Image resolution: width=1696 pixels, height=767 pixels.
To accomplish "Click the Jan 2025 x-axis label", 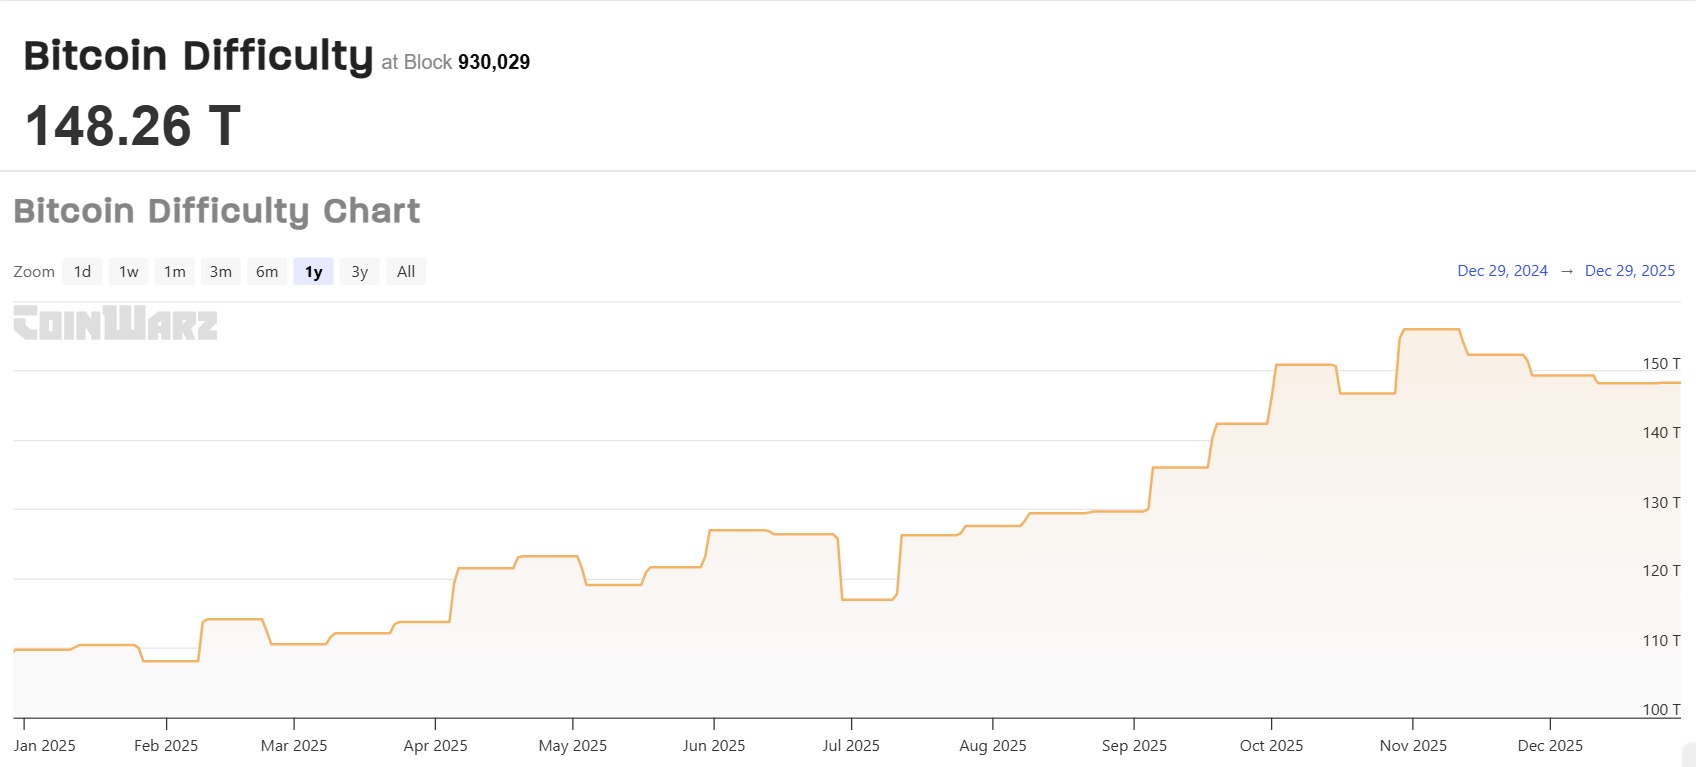I will pos(45,746).
